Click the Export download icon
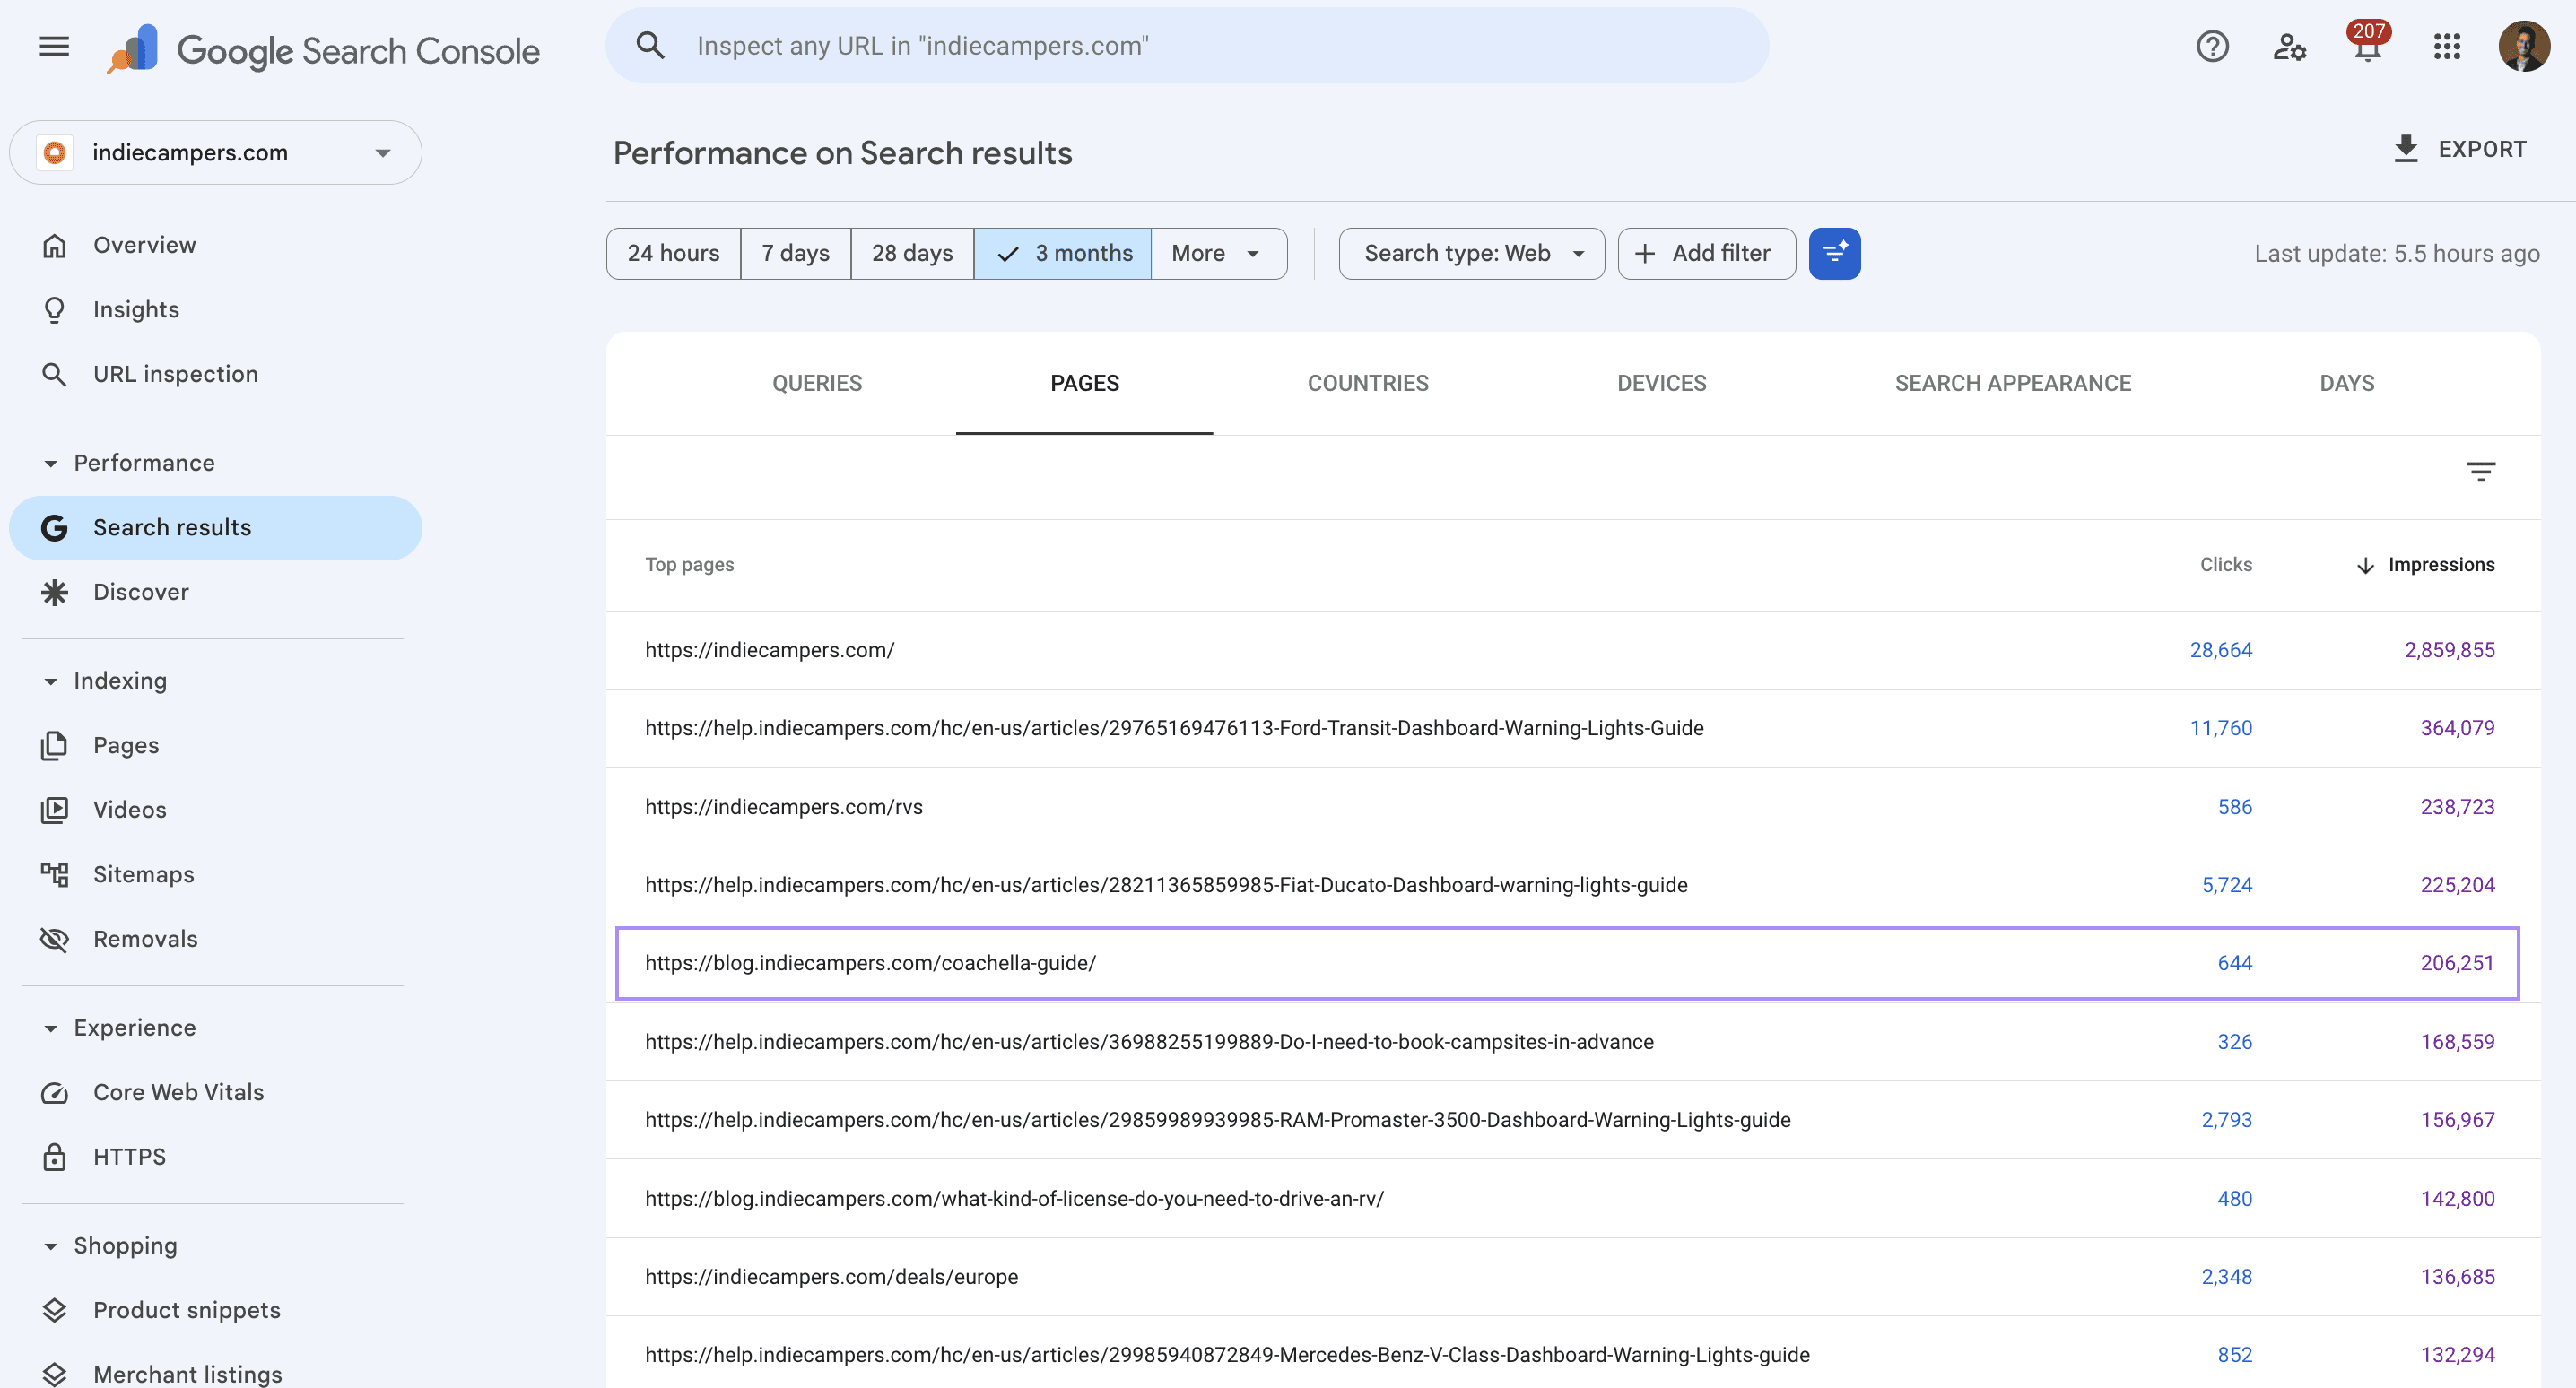Screen dimensions: 2576x1388 tap(2406, 149)
